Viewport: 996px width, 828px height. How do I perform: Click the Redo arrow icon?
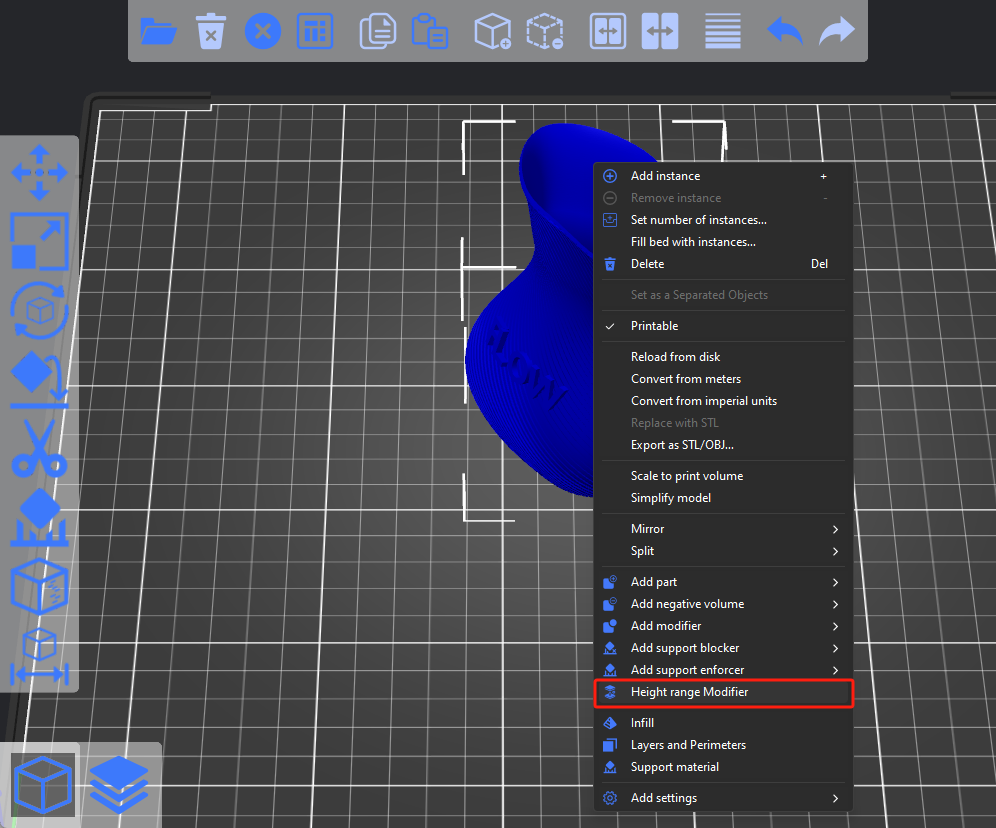point(837,31)
